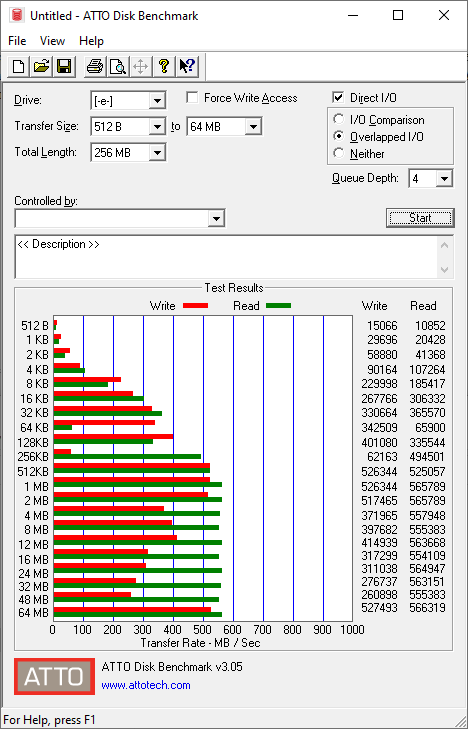Viewport: 468px width, 729px height.
Task: Open Print Preview toolbar icon
Action: coord(118,66)
